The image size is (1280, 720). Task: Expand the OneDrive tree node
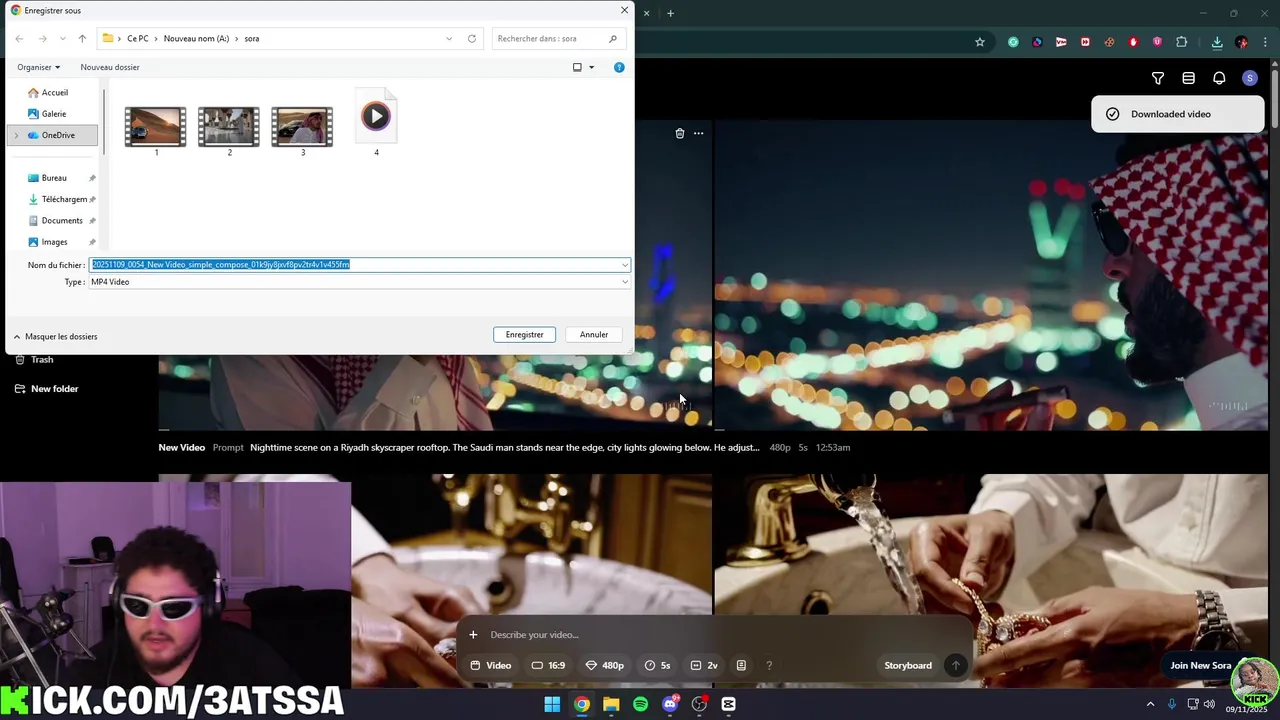(16, 135)
